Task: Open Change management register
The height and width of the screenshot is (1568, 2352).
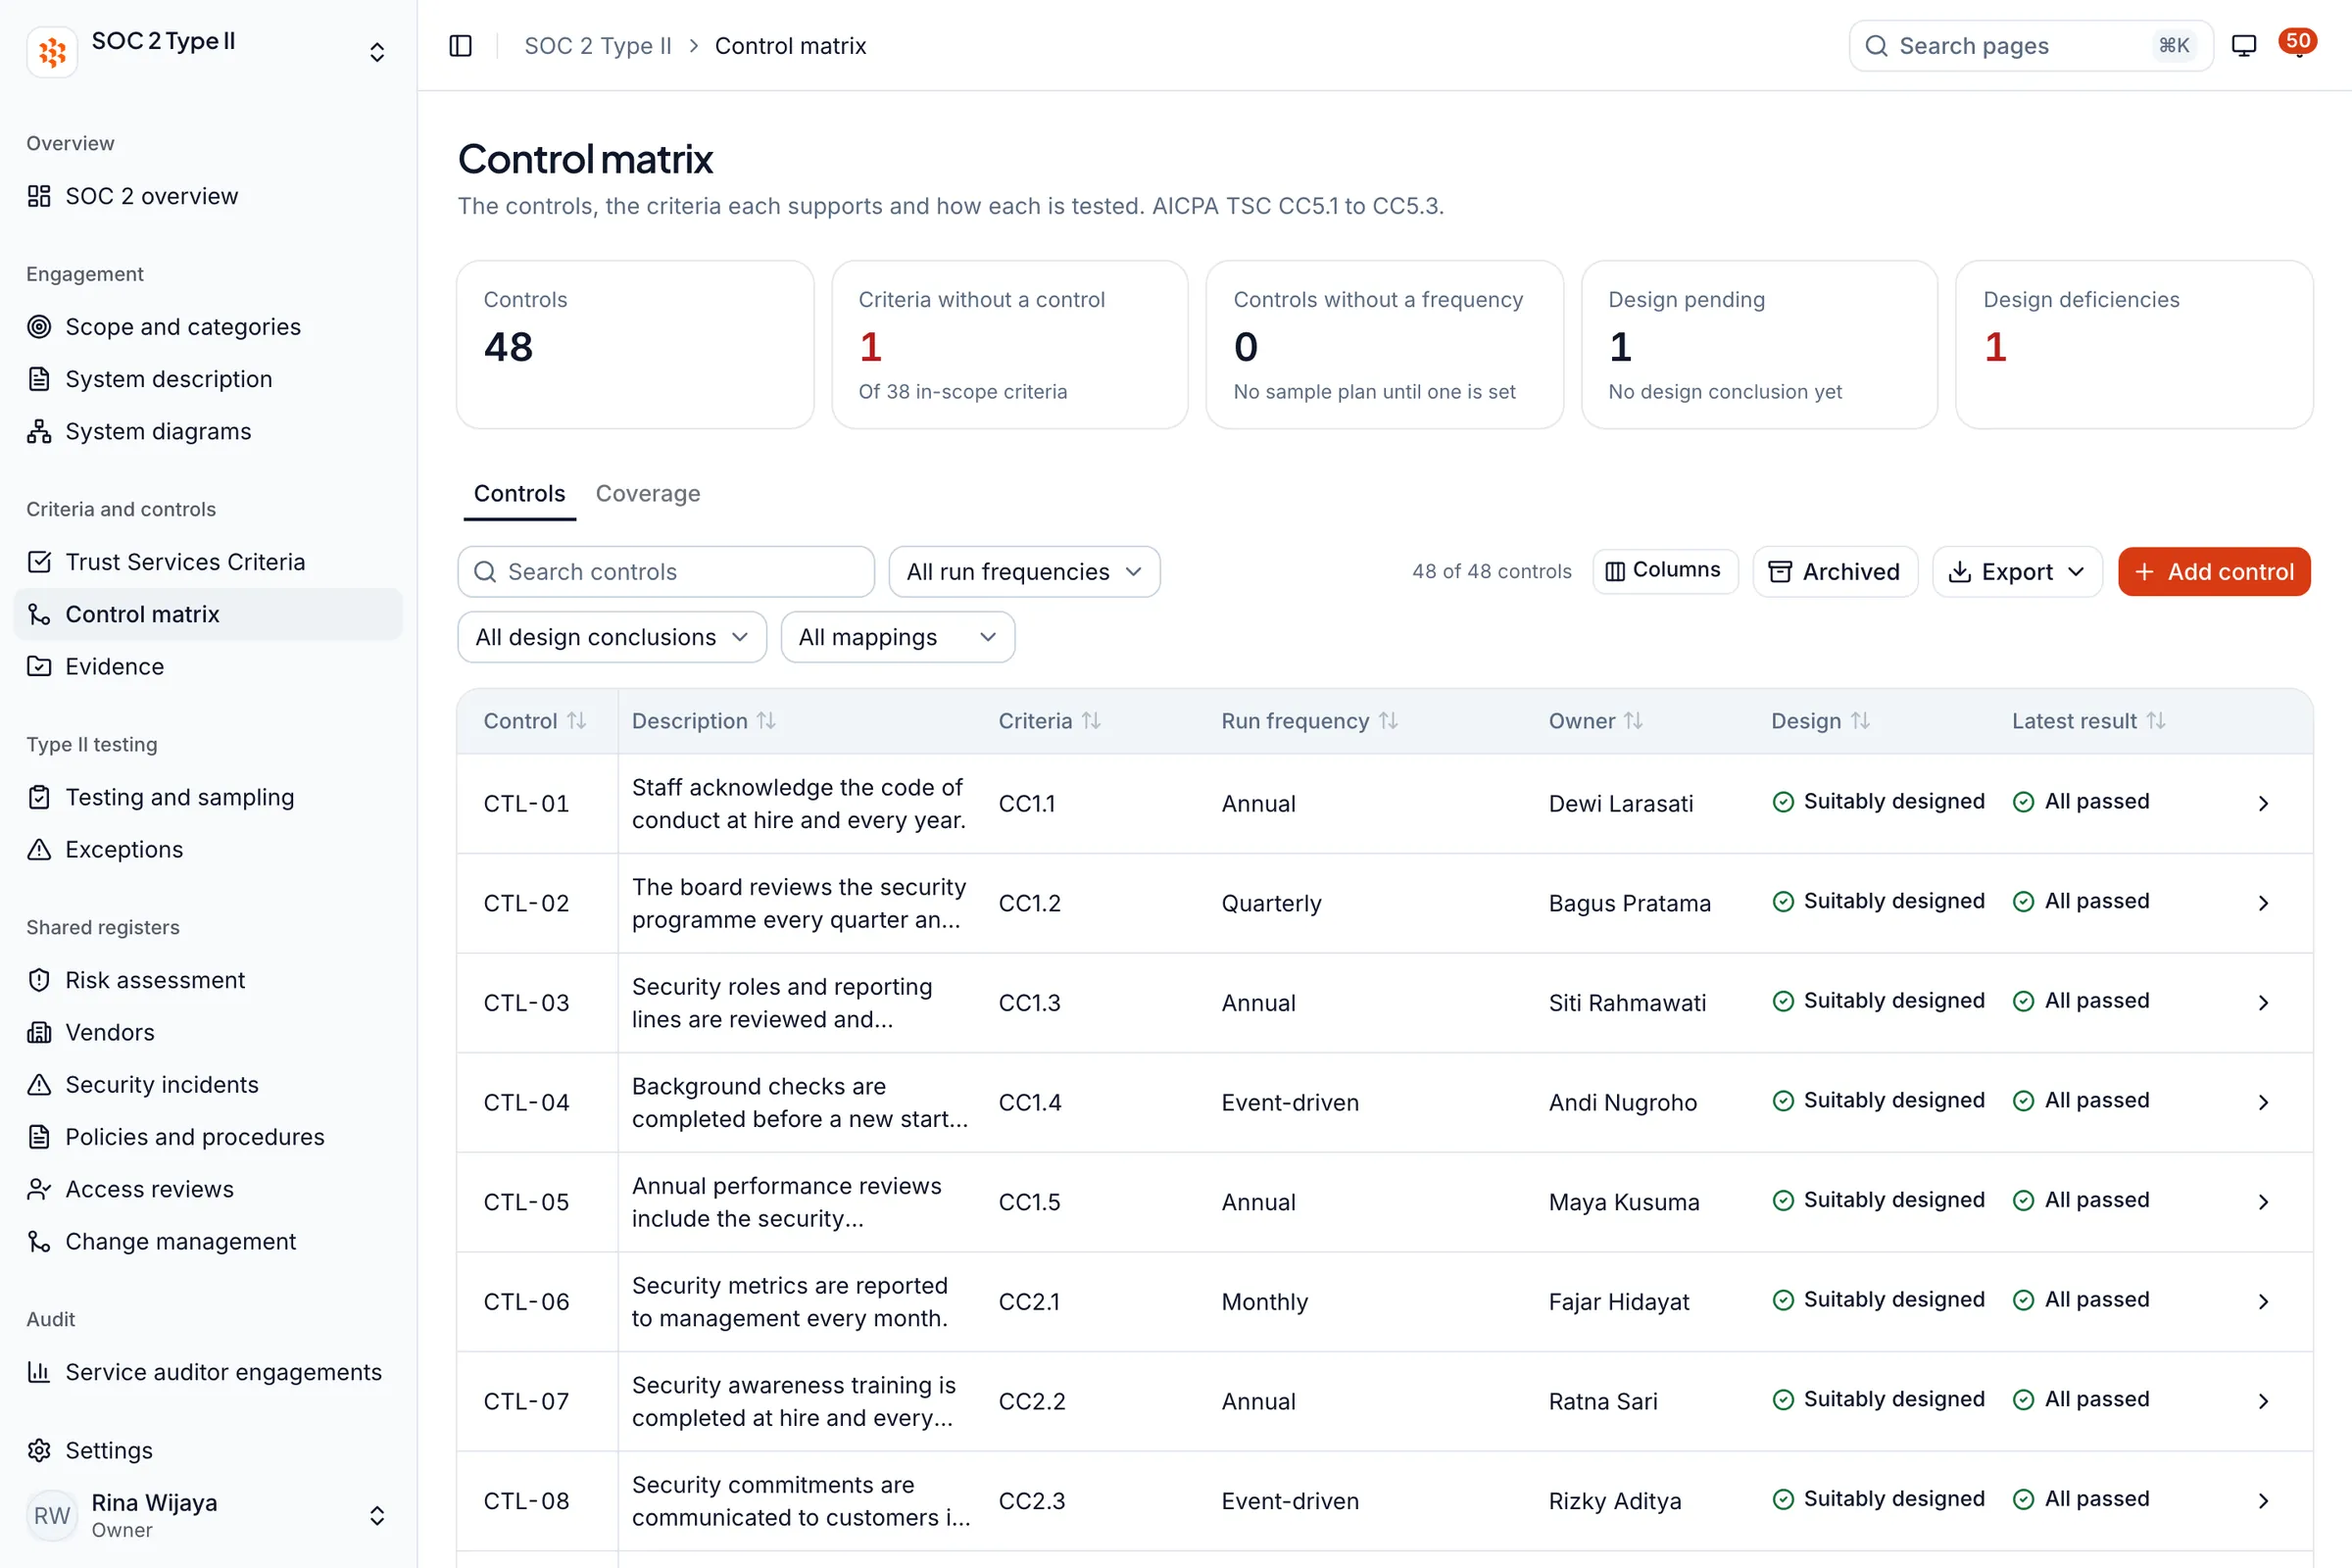Action: (208, 1241)
